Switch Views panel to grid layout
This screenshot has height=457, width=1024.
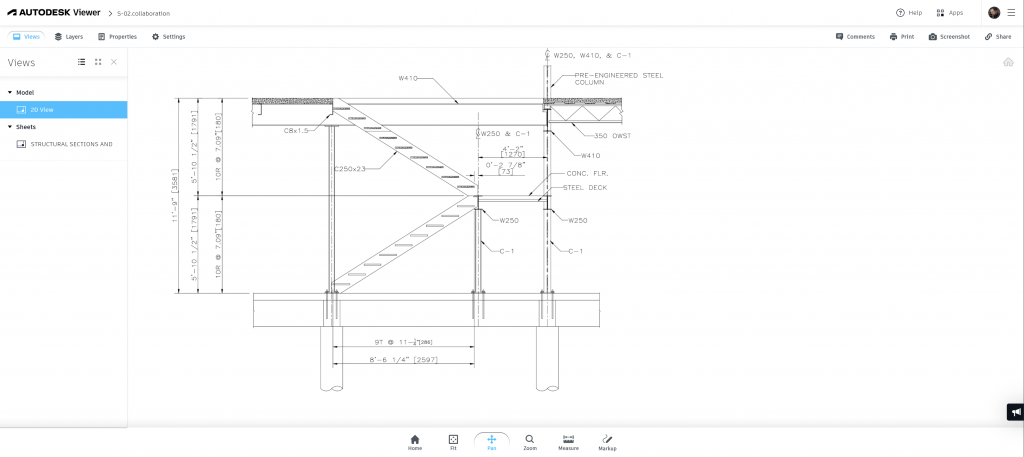point(98,62)
